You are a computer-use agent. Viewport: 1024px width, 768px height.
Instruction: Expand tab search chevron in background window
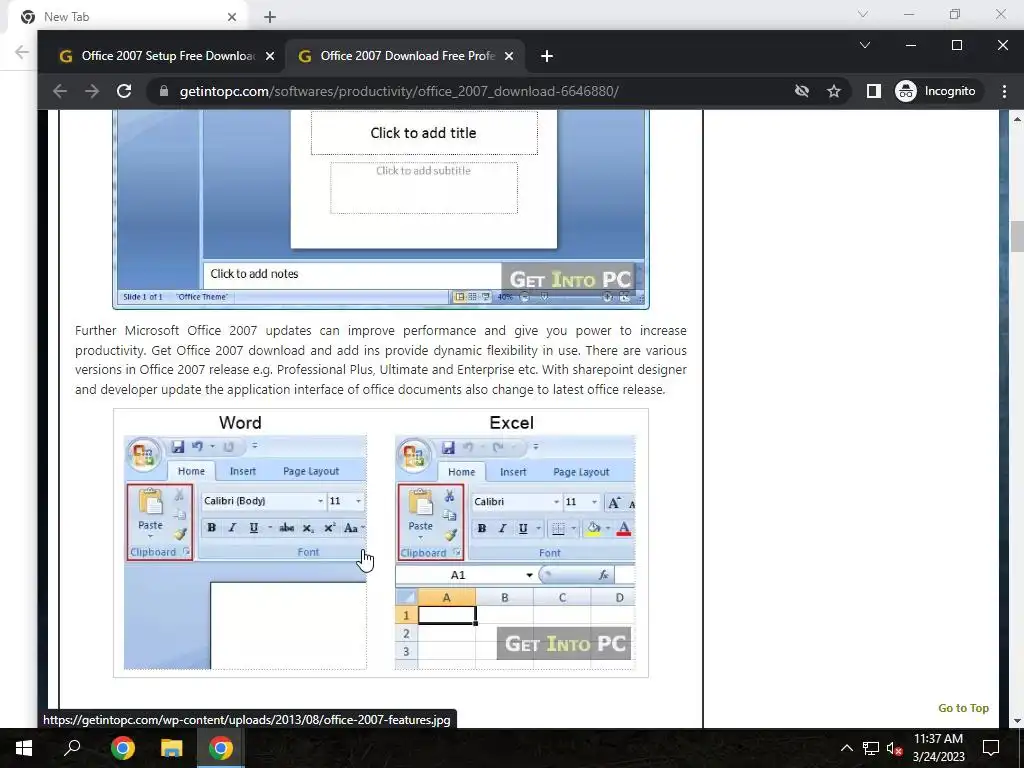[863, 14]
